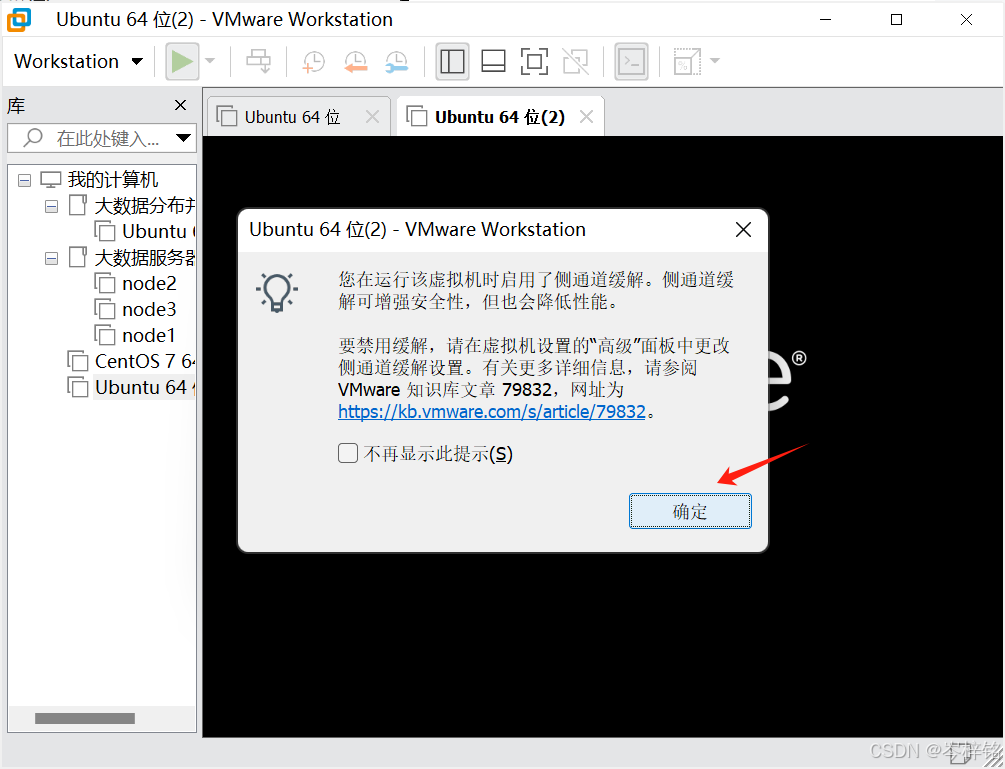Toggle the thumbnail bar view icon
1005x769 pixels.
point(494,62)
